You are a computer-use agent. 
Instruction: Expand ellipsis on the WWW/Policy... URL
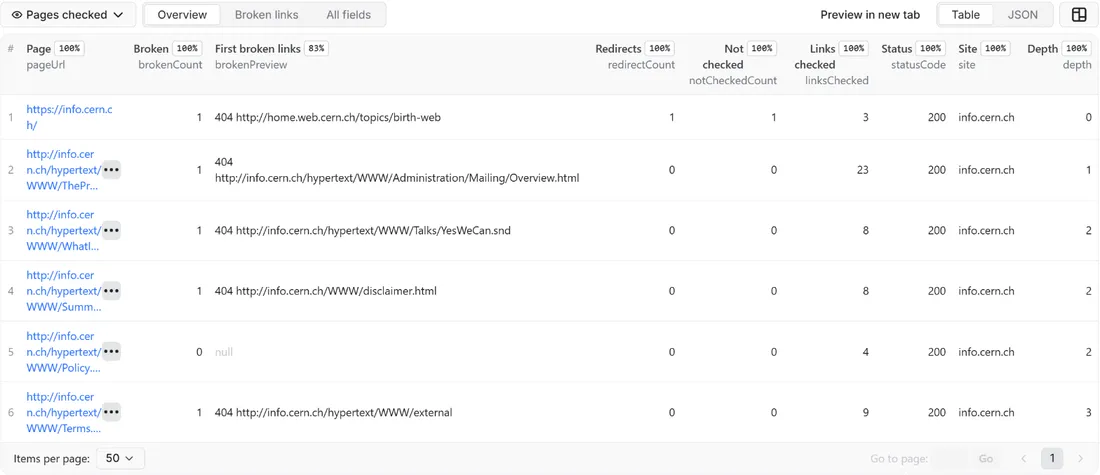click(x=112, y=352)
